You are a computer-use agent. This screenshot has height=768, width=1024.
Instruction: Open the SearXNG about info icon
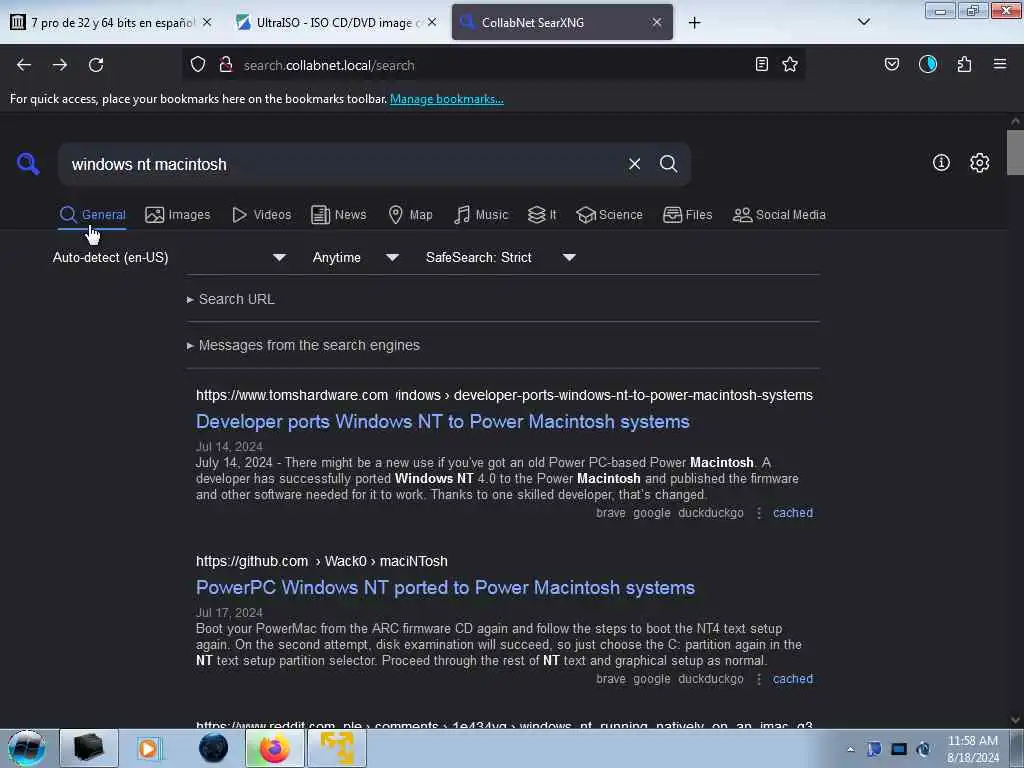click(941, 163)
